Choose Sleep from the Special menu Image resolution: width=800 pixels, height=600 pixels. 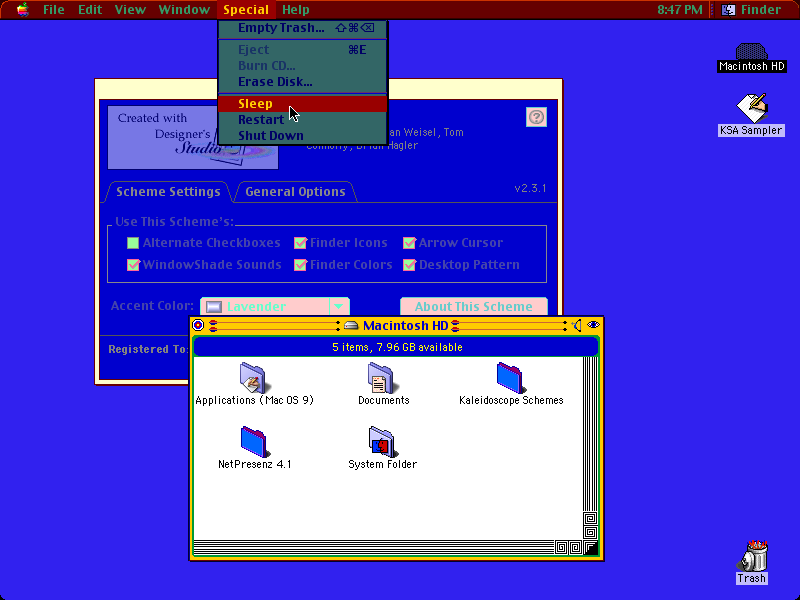click(303, 104)
